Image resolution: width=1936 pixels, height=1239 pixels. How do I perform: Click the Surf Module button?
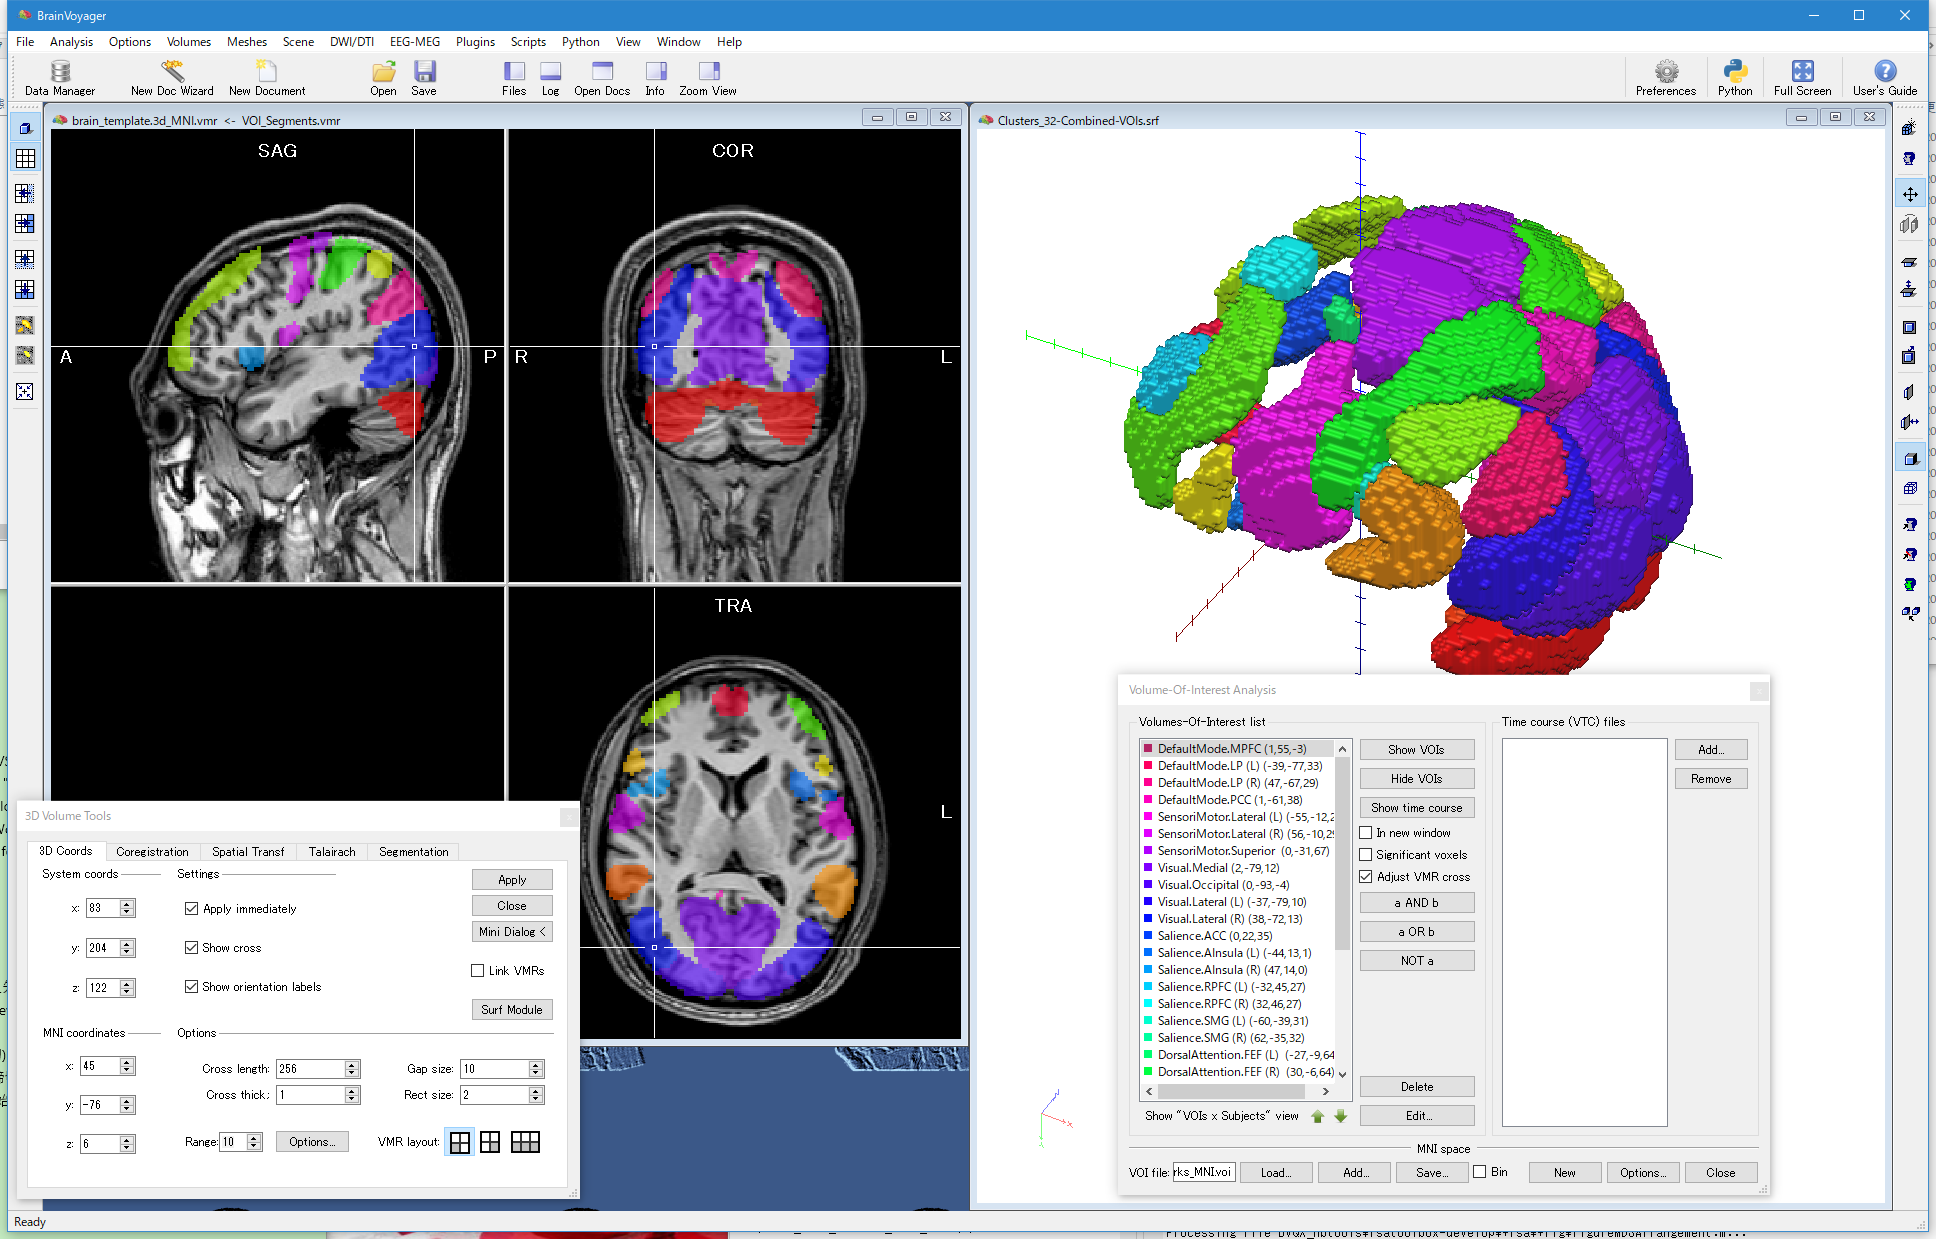(x=512, y=1010)
